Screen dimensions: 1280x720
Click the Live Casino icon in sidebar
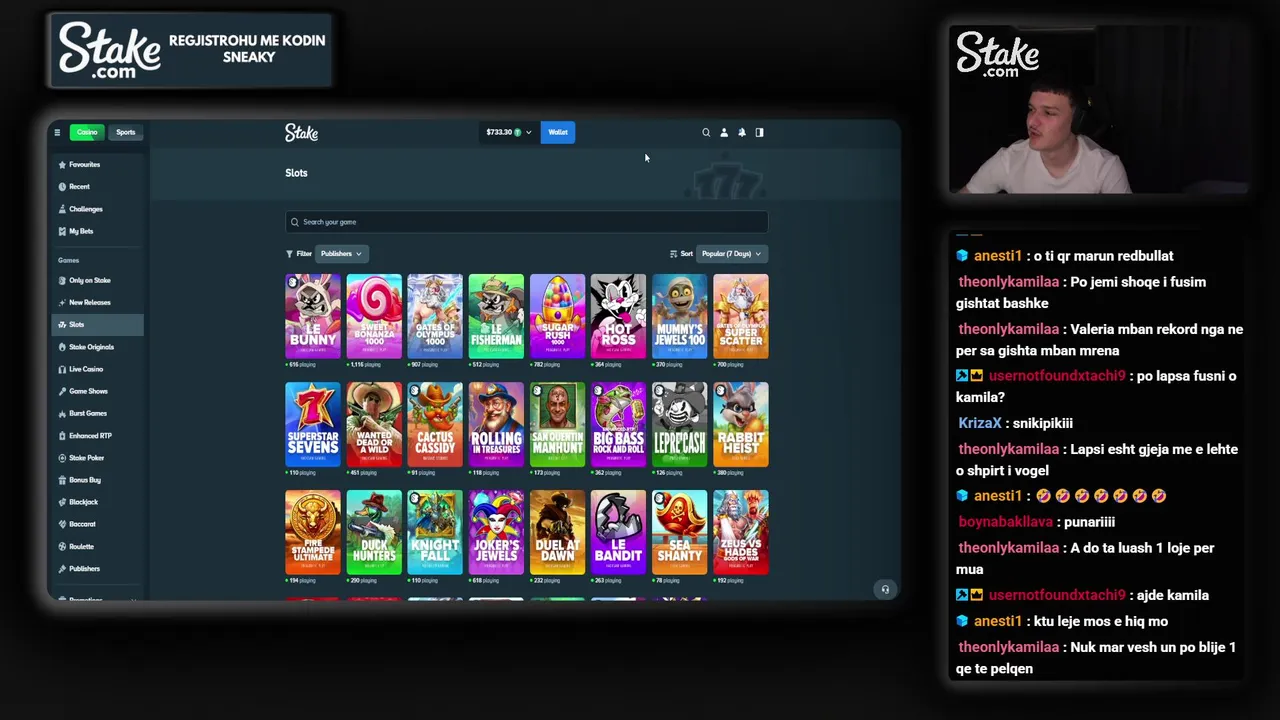click(x=62, y=369)
